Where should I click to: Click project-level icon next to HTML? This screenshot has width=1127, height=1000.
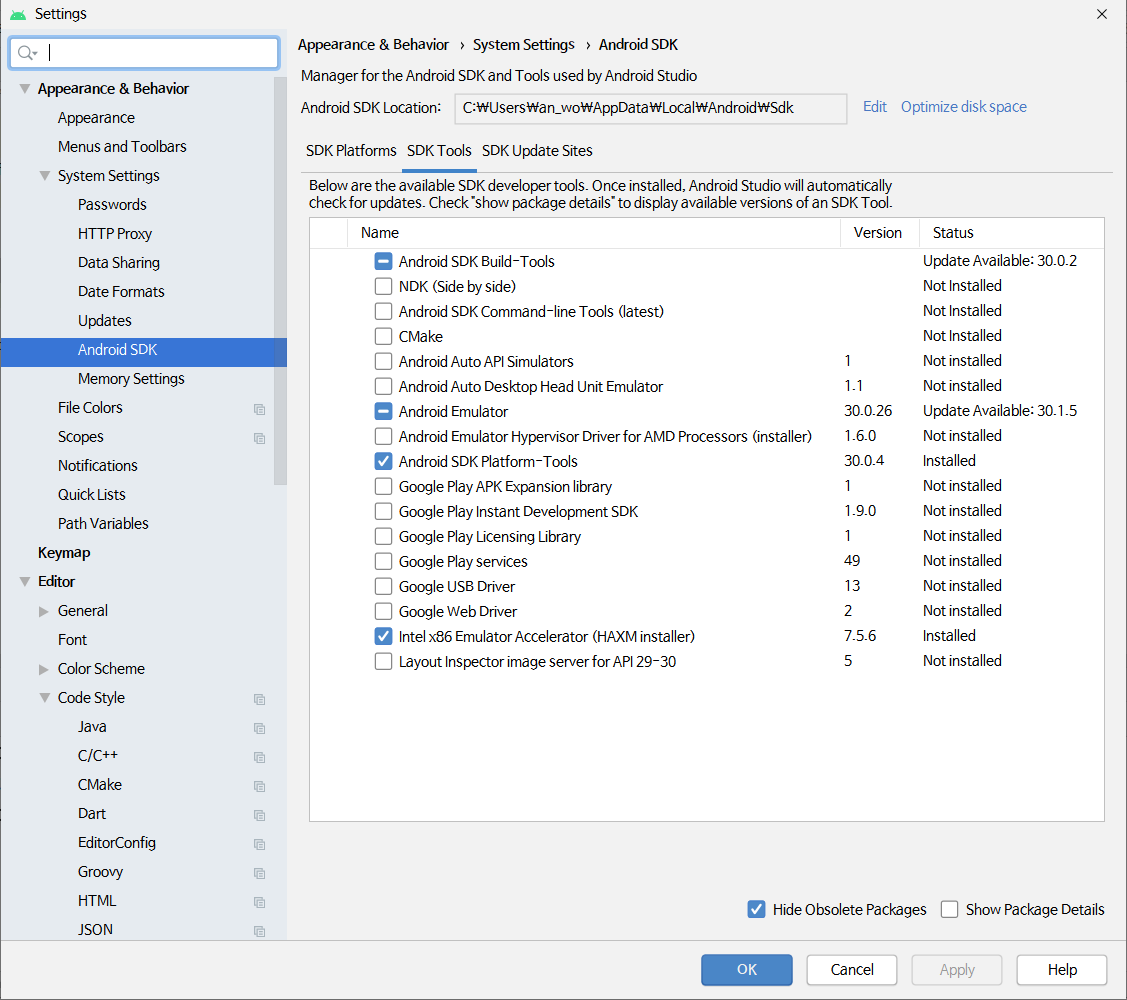tap(259, 902)
